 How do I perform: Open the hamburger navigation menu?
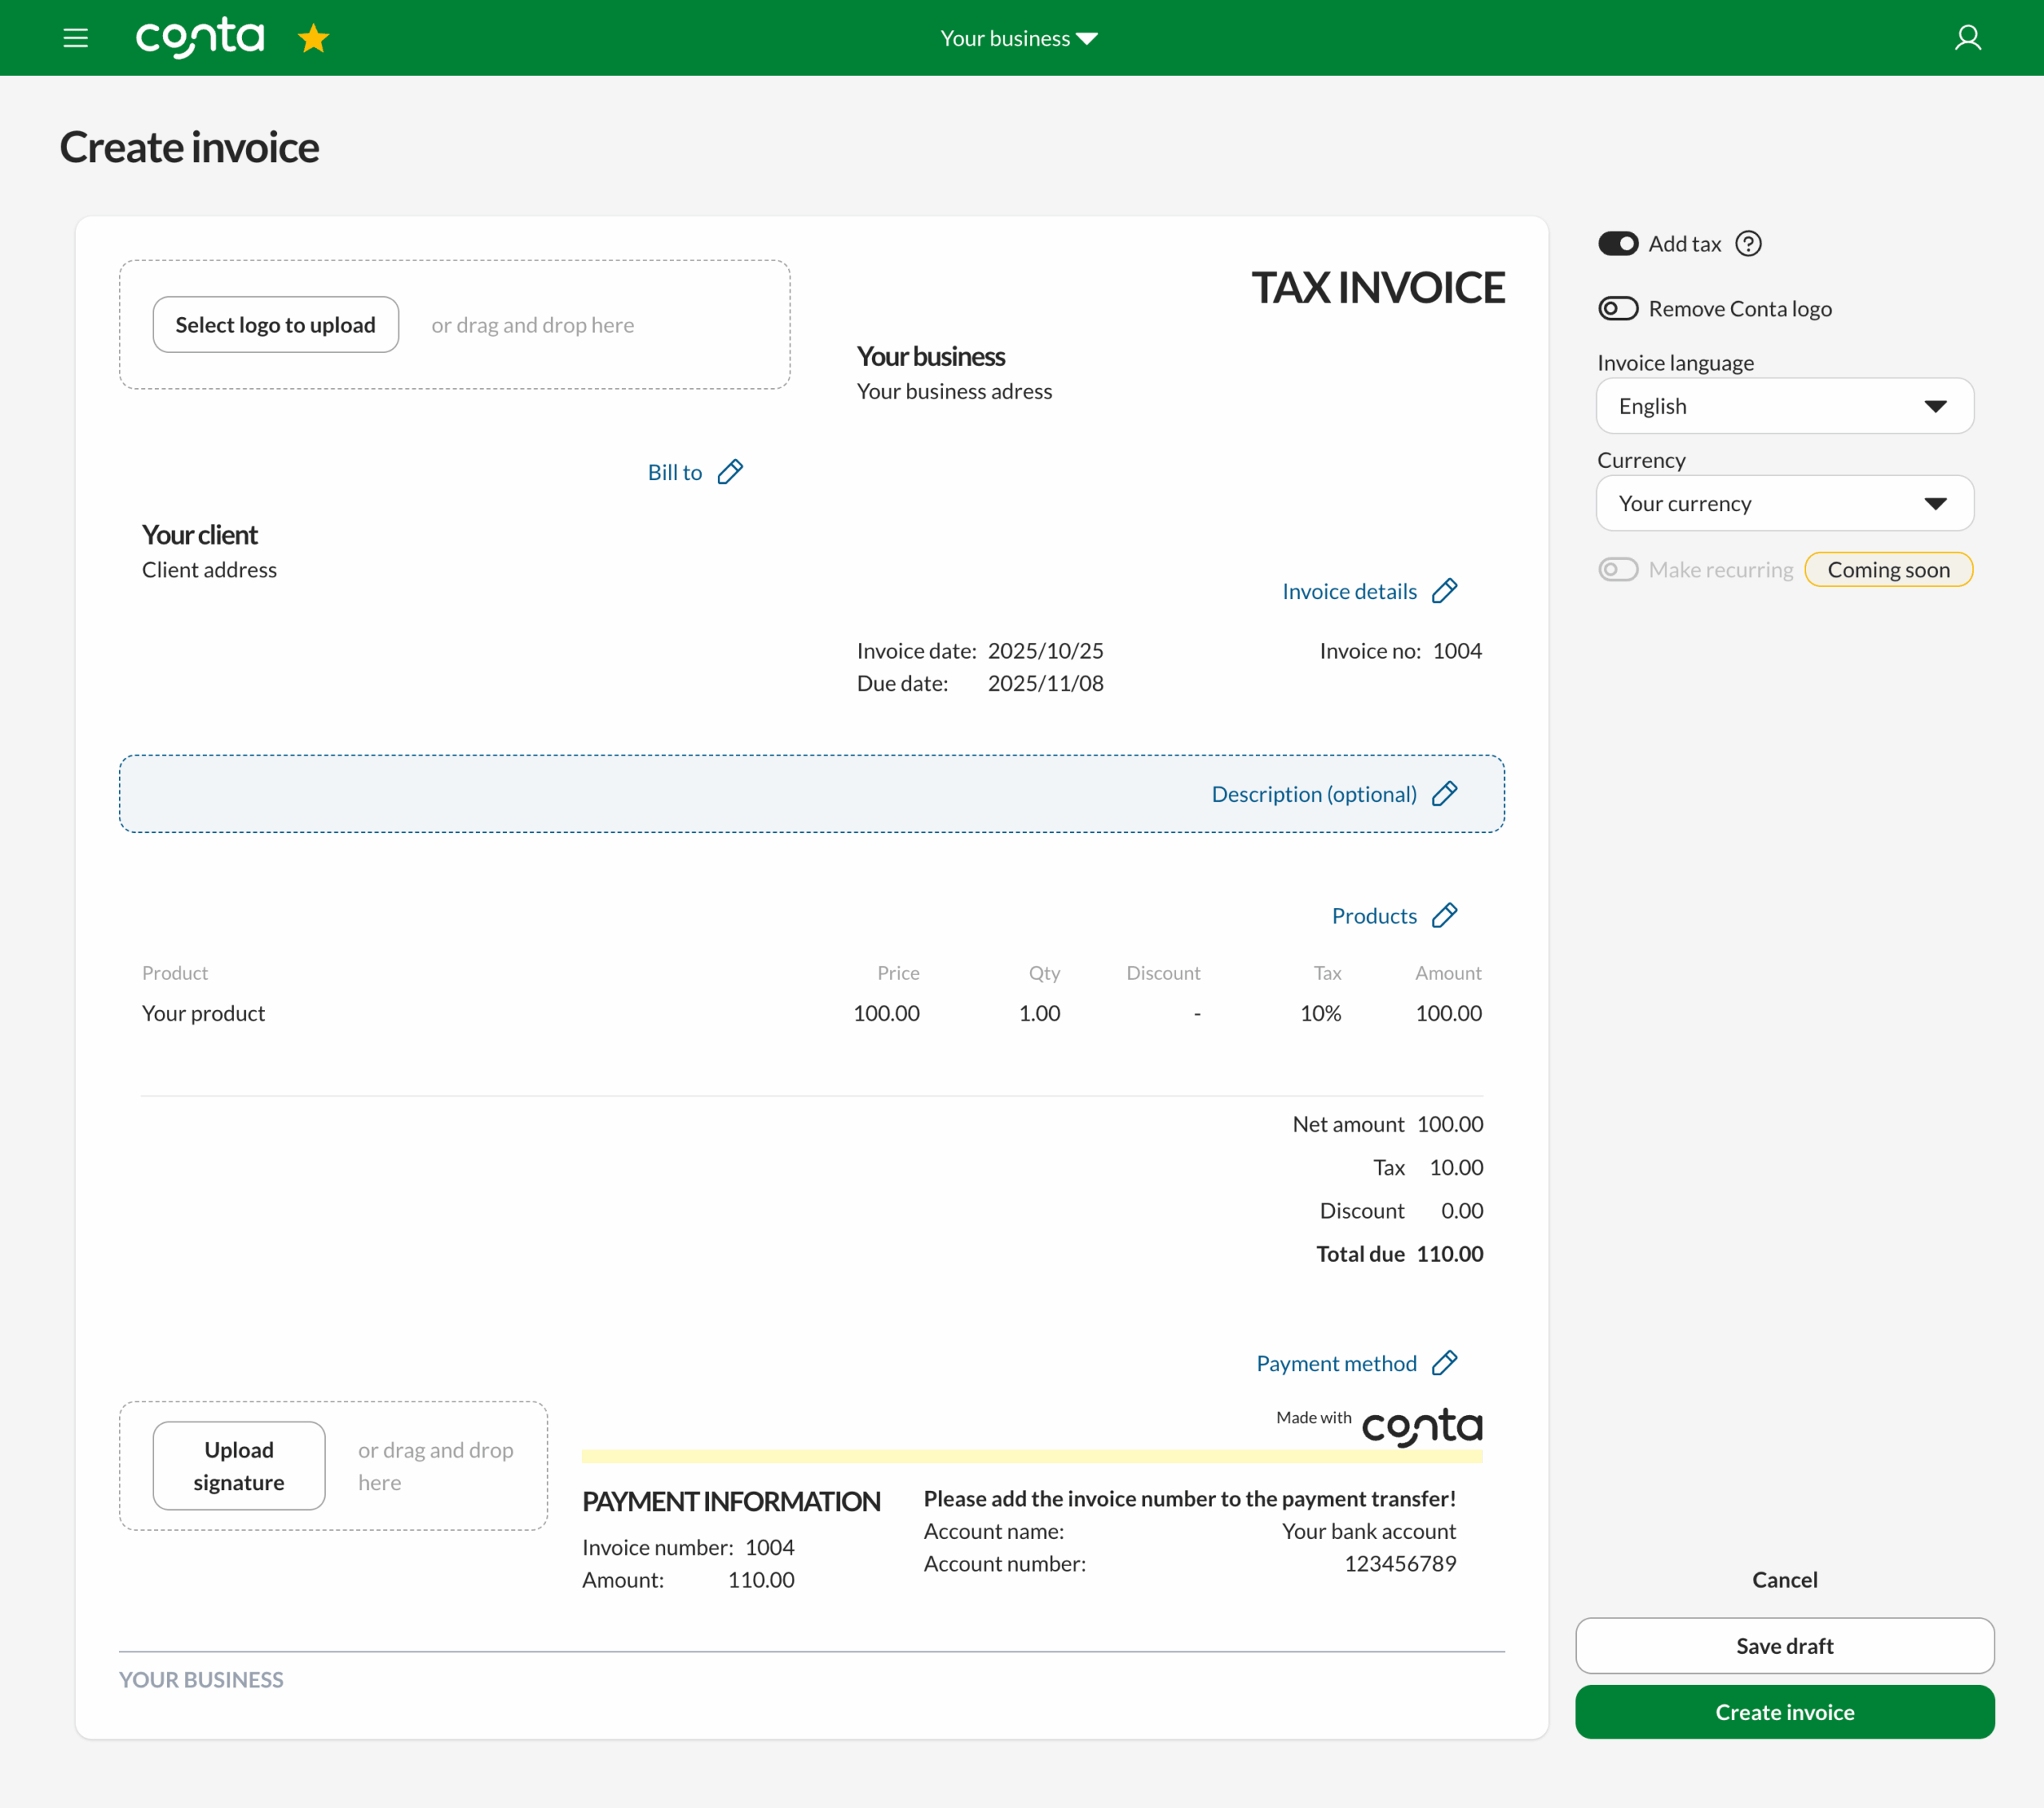tap(76, 38)
